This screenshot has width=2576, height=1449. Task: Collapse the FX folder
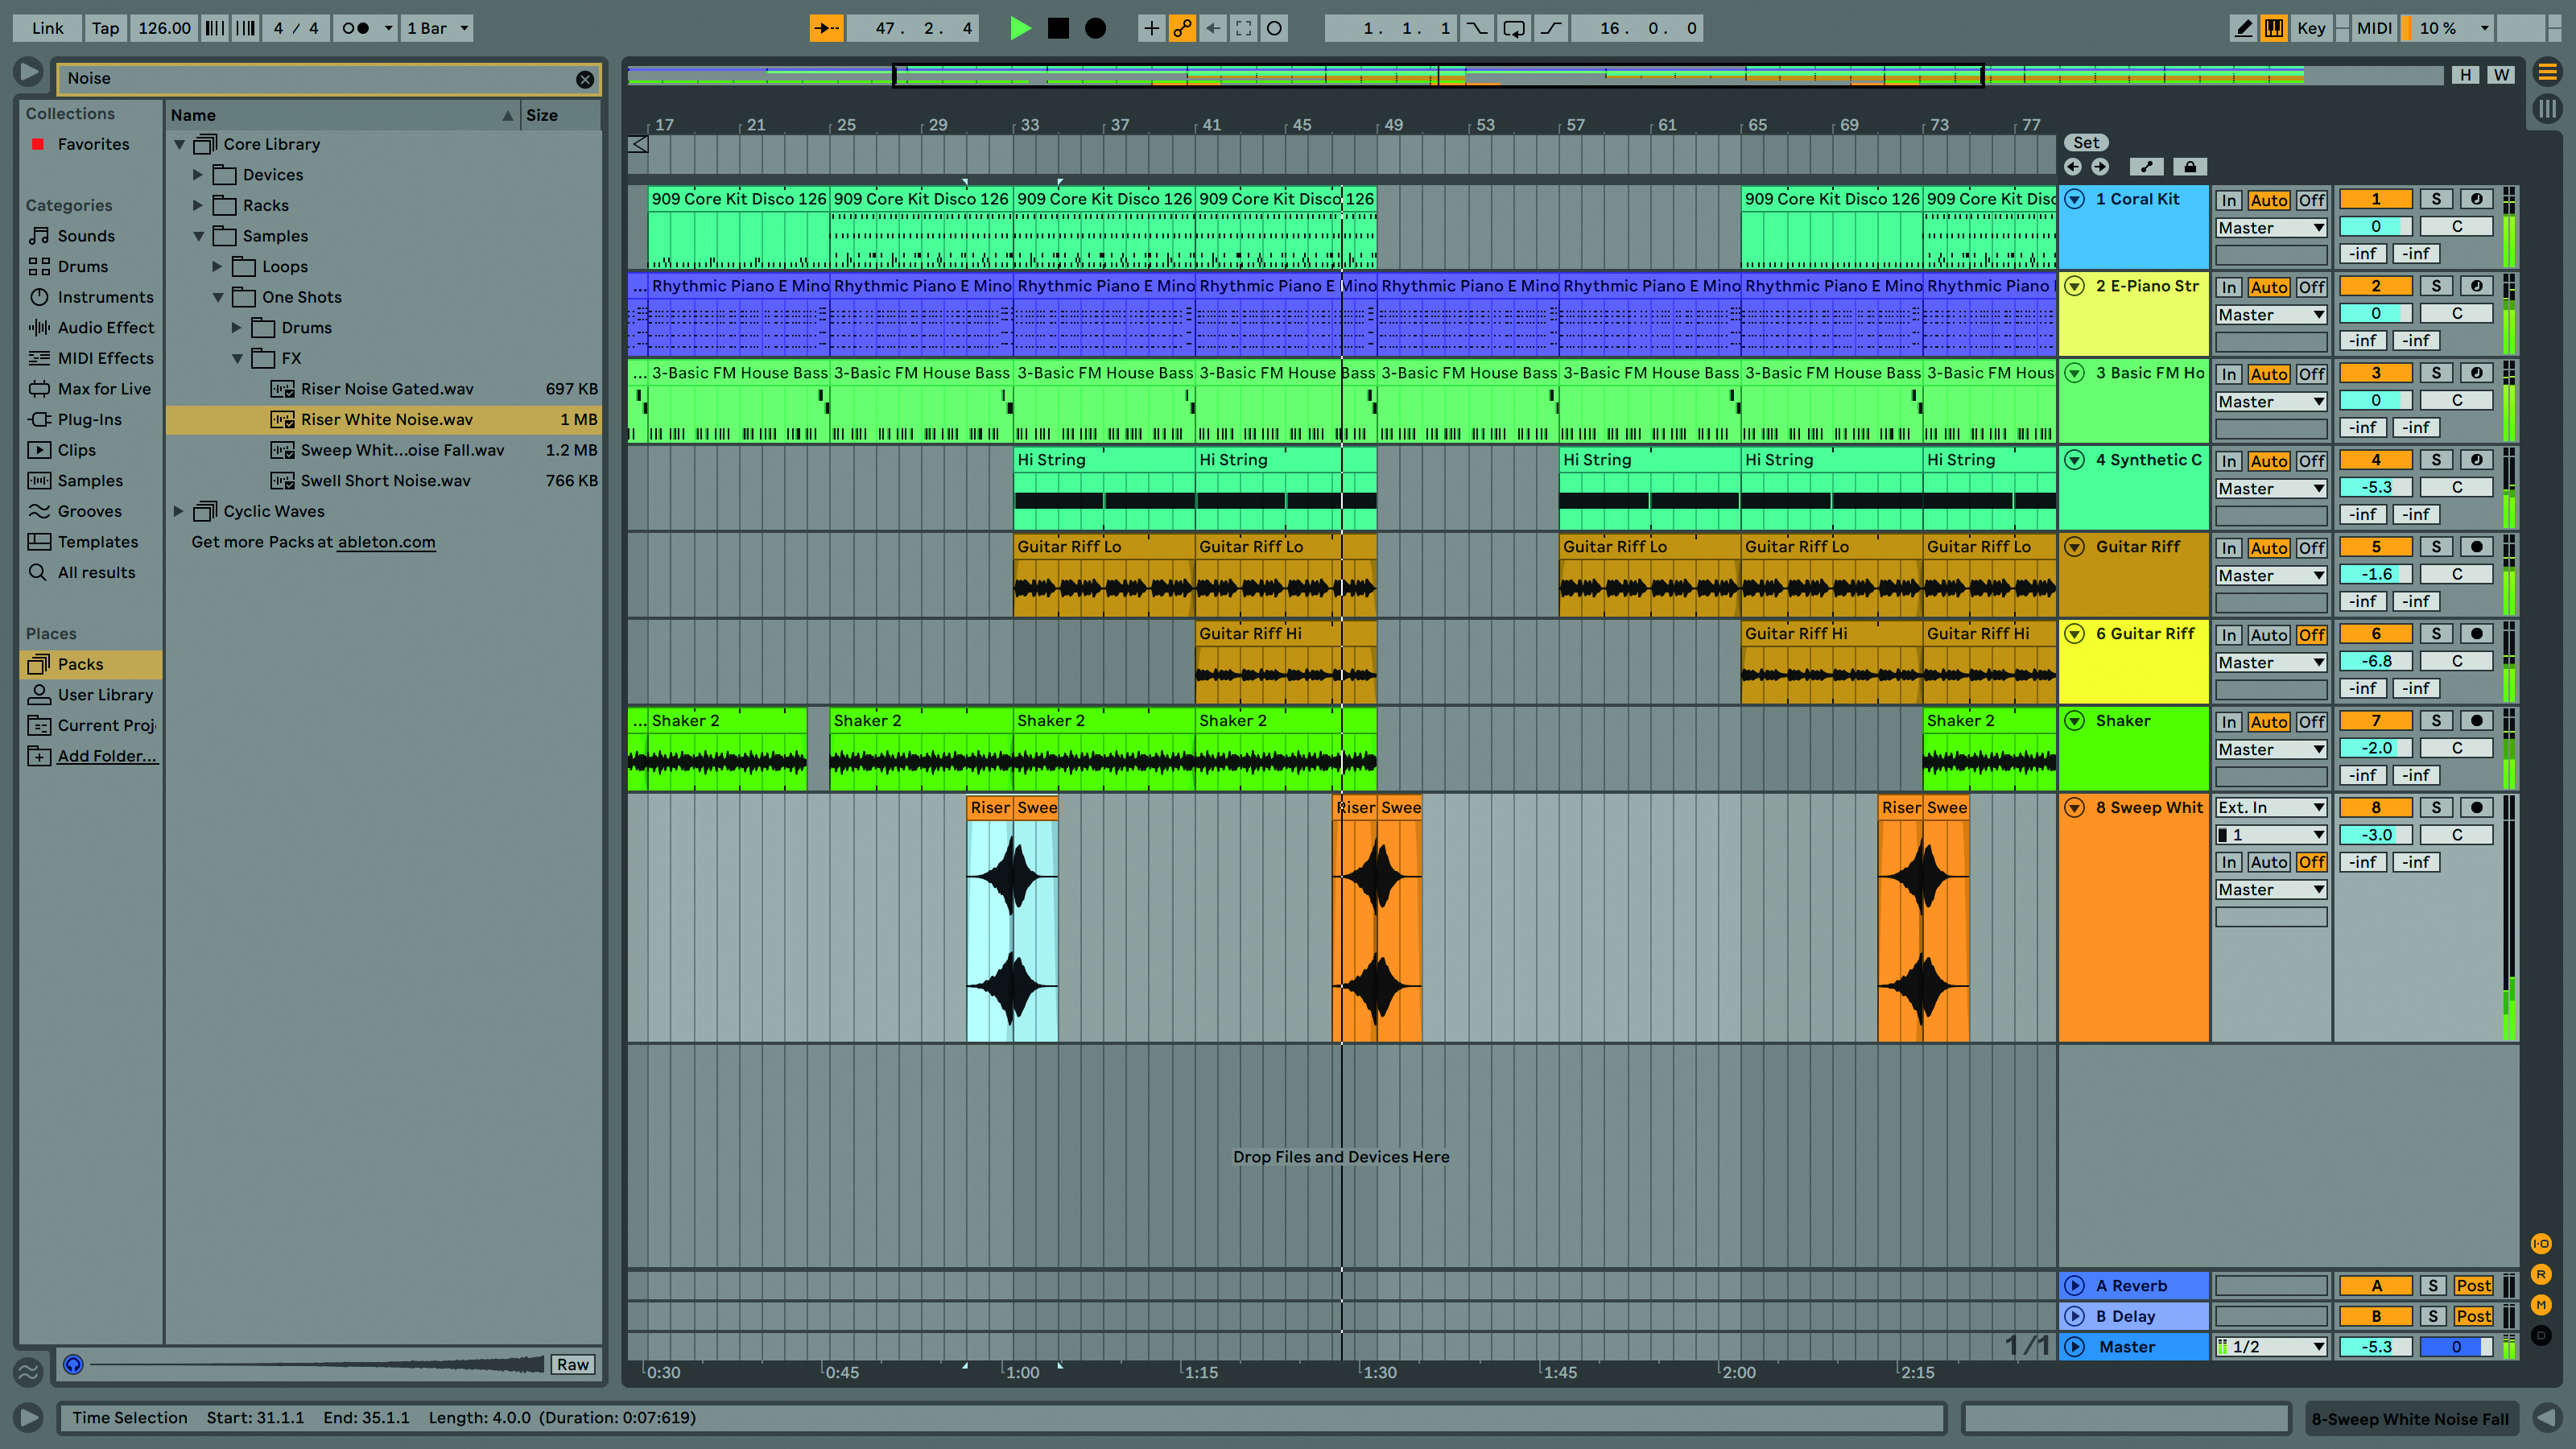(237, 359)
